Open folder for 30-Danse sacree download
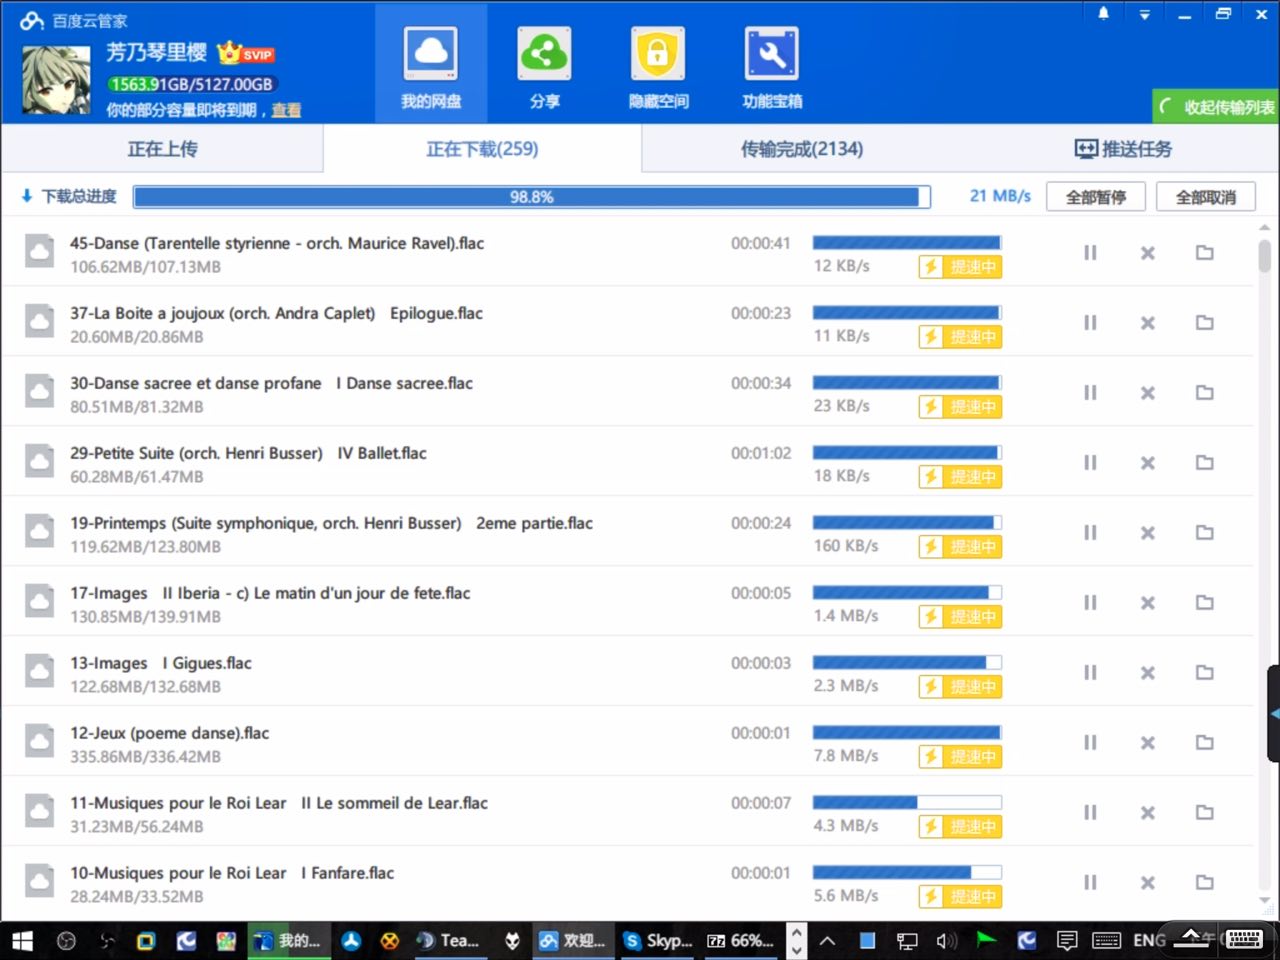This screenshot has height=960, width=1280. 1205,393
